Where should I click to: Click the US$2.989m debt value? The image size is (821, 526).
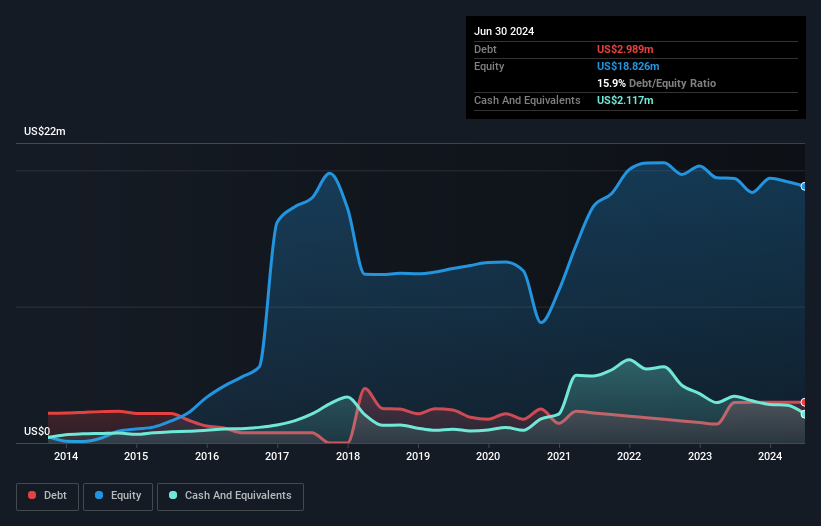click(x=625, y=49)
